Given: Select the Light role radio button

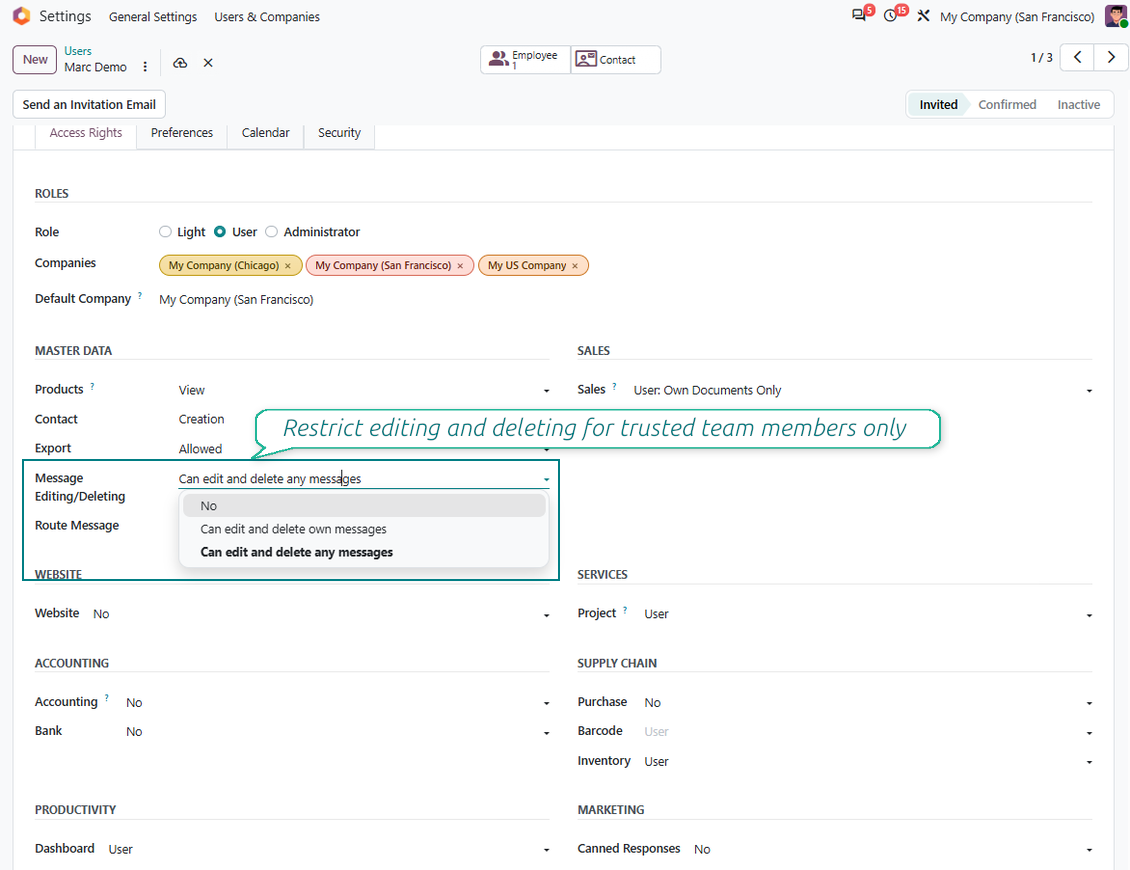Looking at the screenshot, I should (x=165, y=231).
